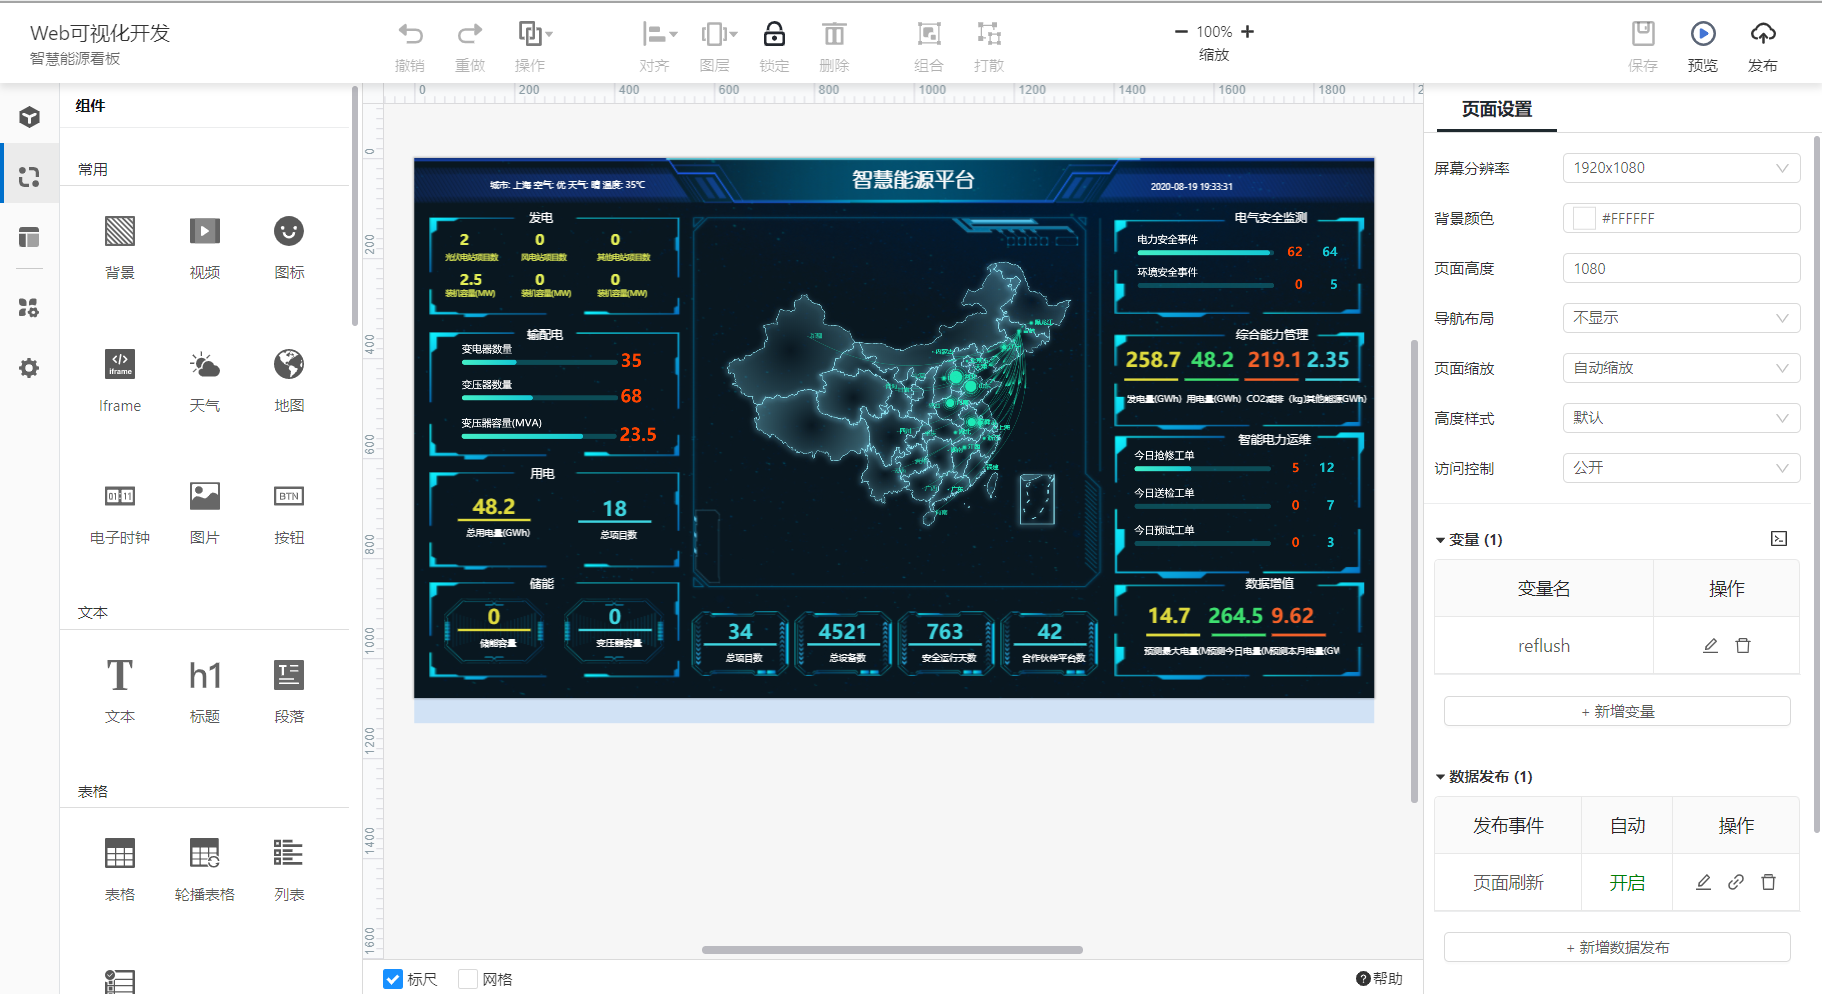Toggle the Ruler (标尺) checkbox
Image resolution: width=1822 pixels, height=994 pixels.
(394, 979)
